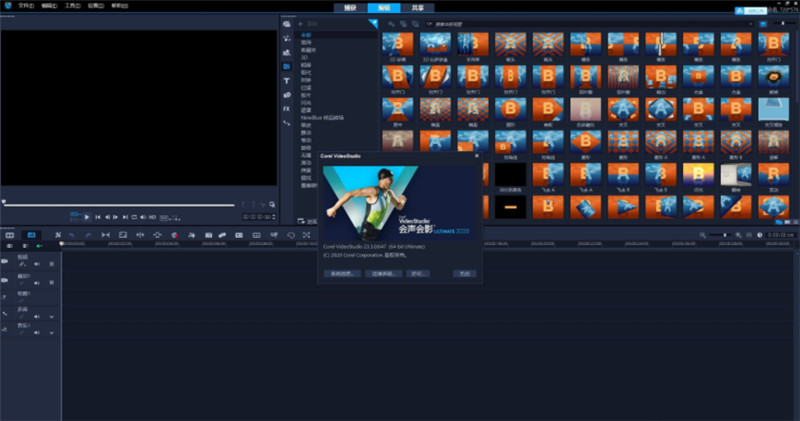Click the Redo arrow in timeline toolbar
800x421 pixels.
click(88, 235)
